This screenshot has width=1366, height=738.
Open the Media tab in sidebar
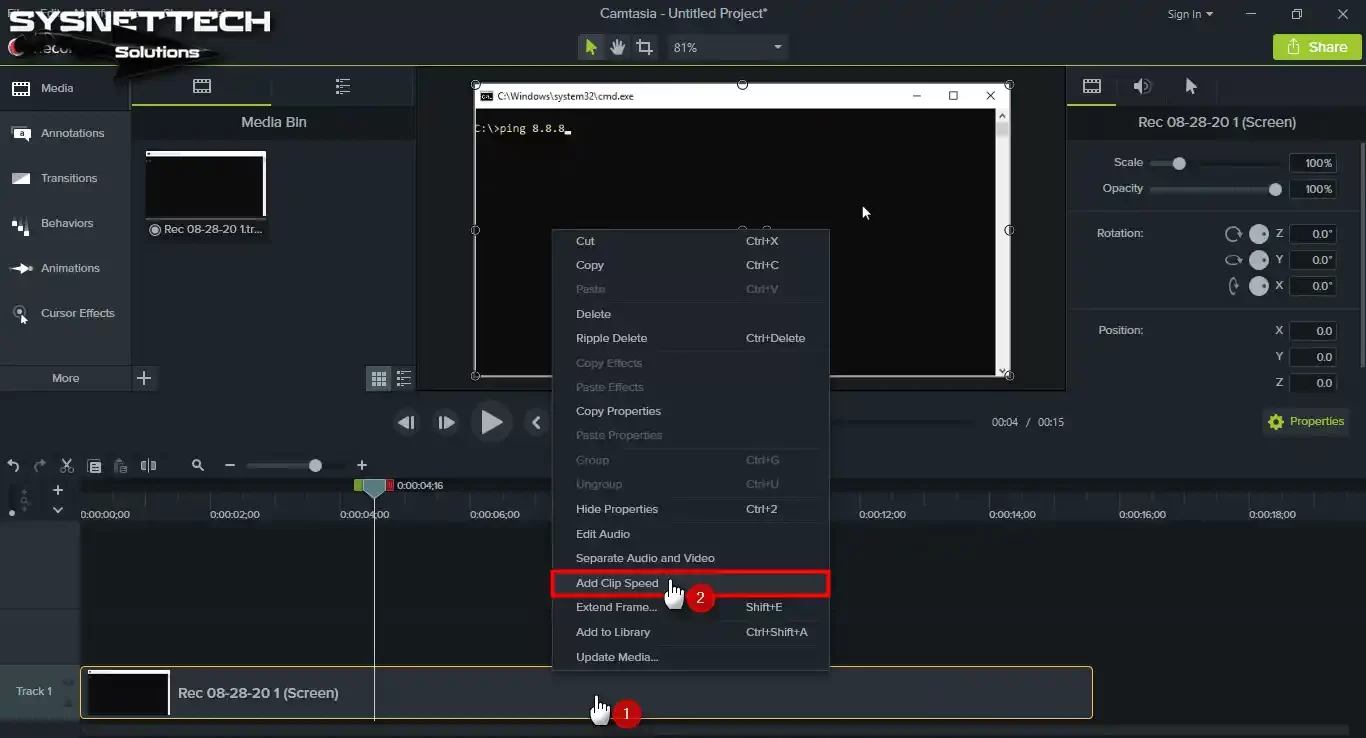click(x=65, y=88)
